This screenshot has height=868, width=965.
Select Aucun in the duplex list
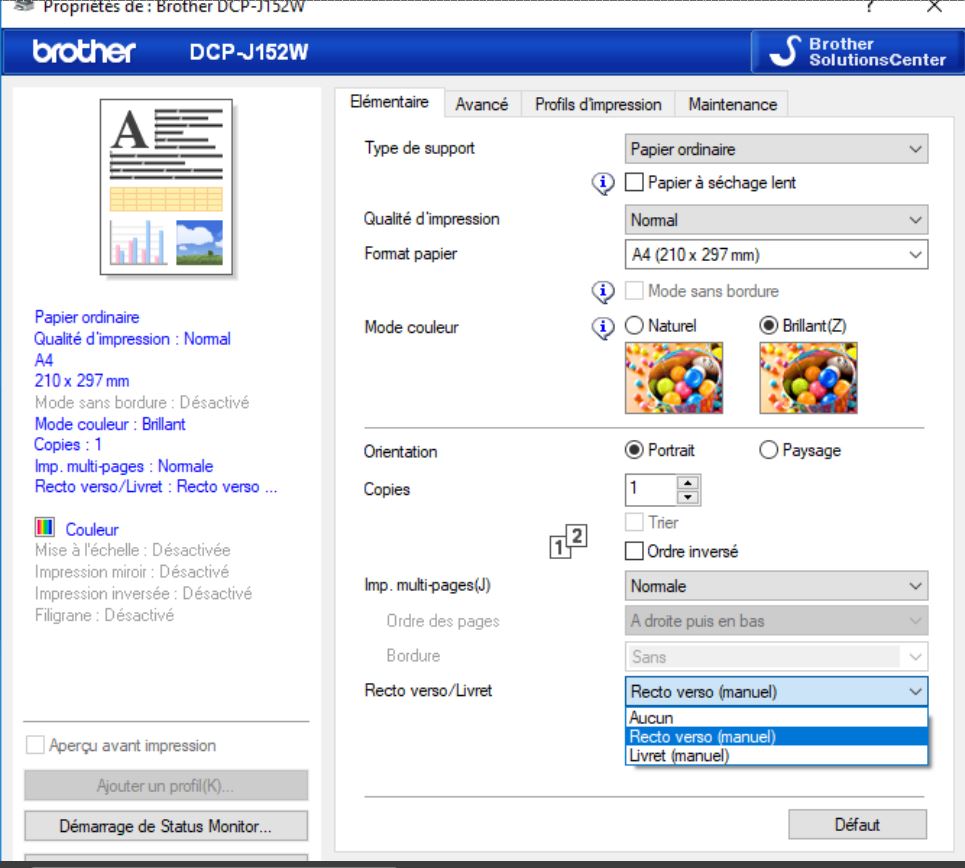pyautogui.click(x=776, y=718)
